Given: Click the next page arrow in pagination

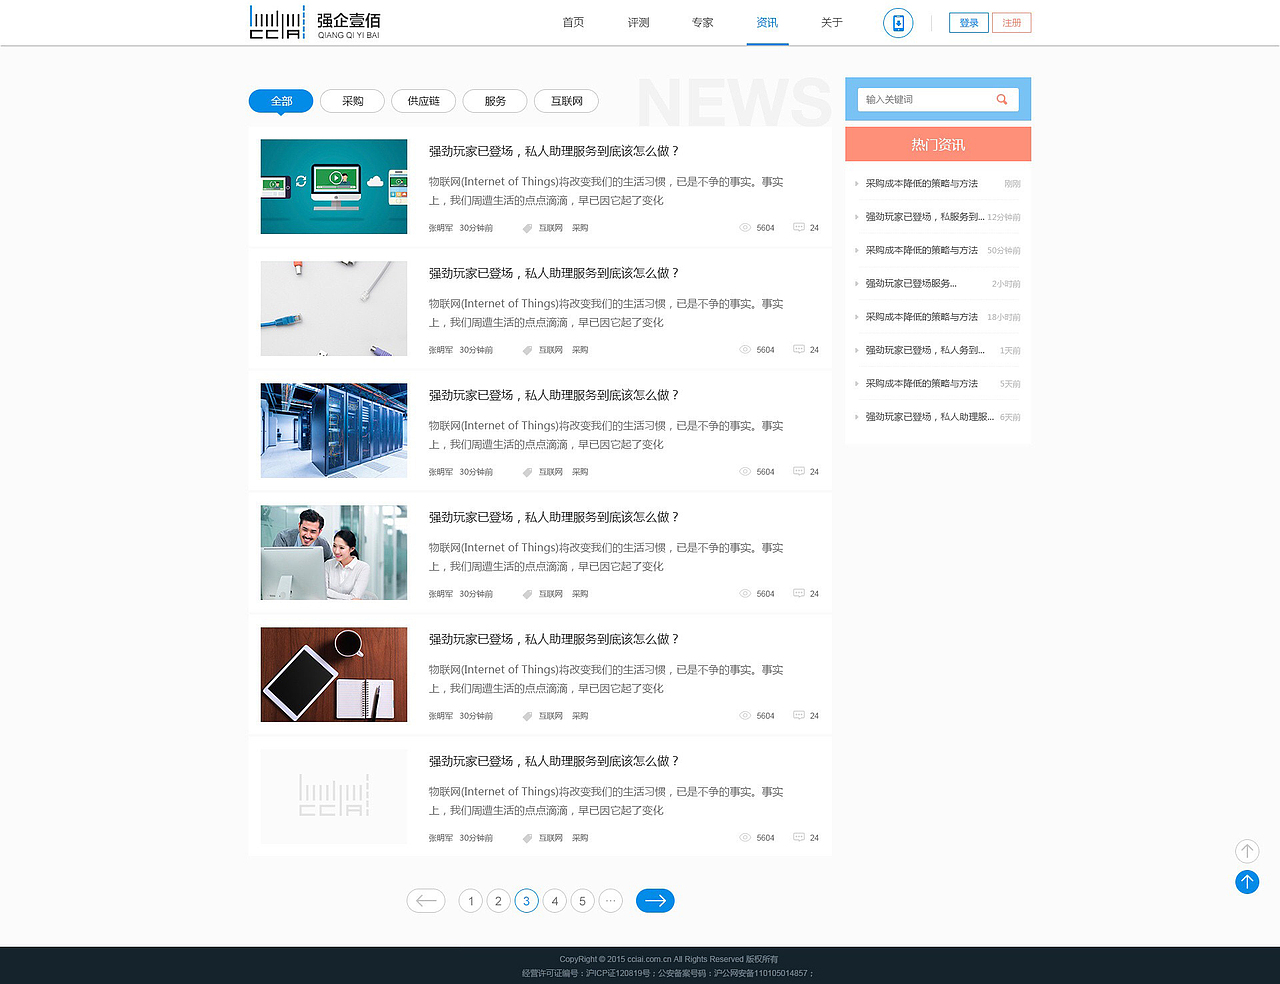Looking at the screenshot, I should [x=655, y=900].
